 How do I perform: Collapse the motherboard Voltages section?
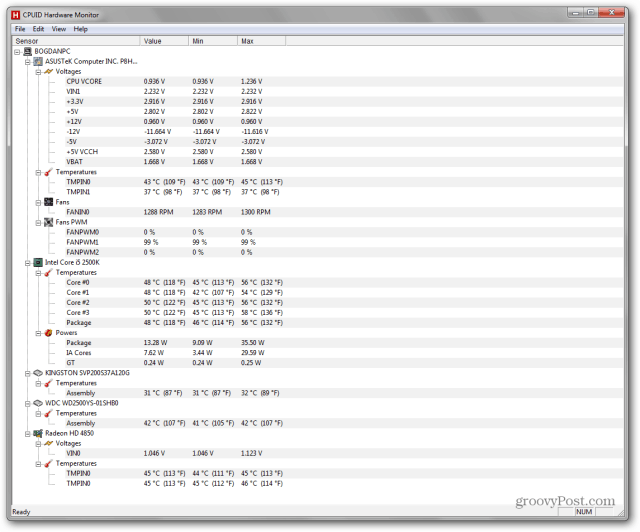pyautogui.click(x=38, y=71)
